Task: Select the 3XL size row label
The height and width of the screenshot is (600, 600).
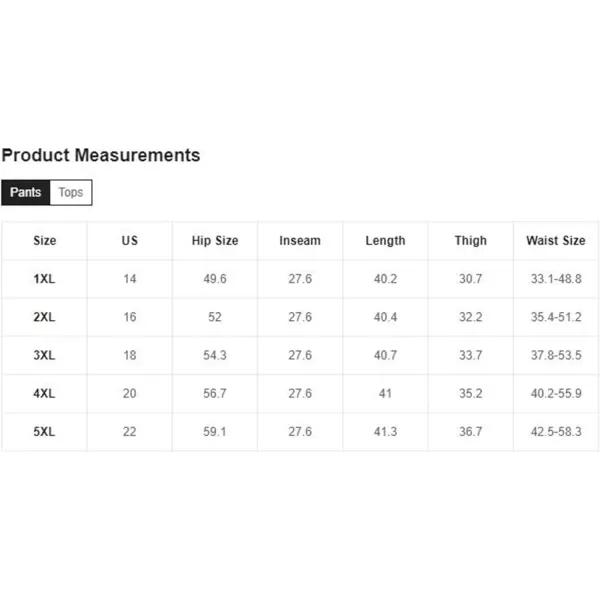Action: pos(44,355)
